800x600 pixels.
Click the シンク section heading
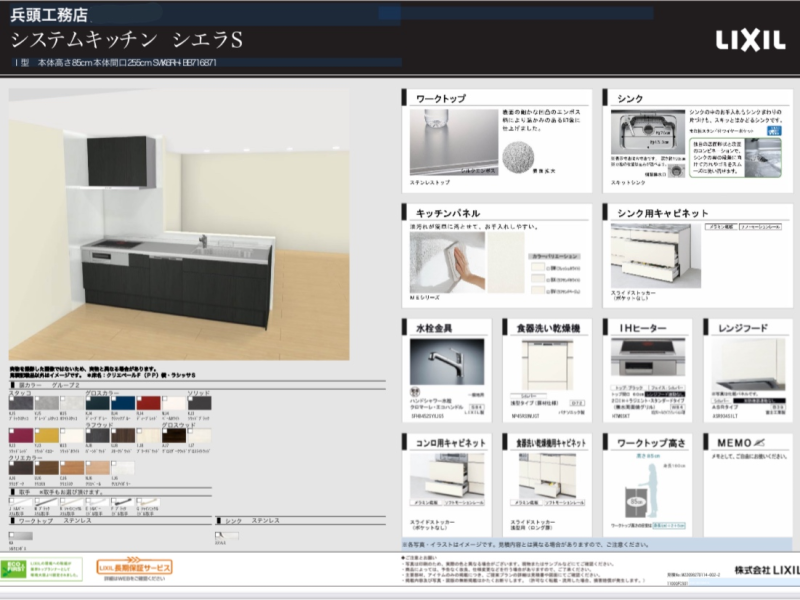pyautogui.click(x=630, y=98)
